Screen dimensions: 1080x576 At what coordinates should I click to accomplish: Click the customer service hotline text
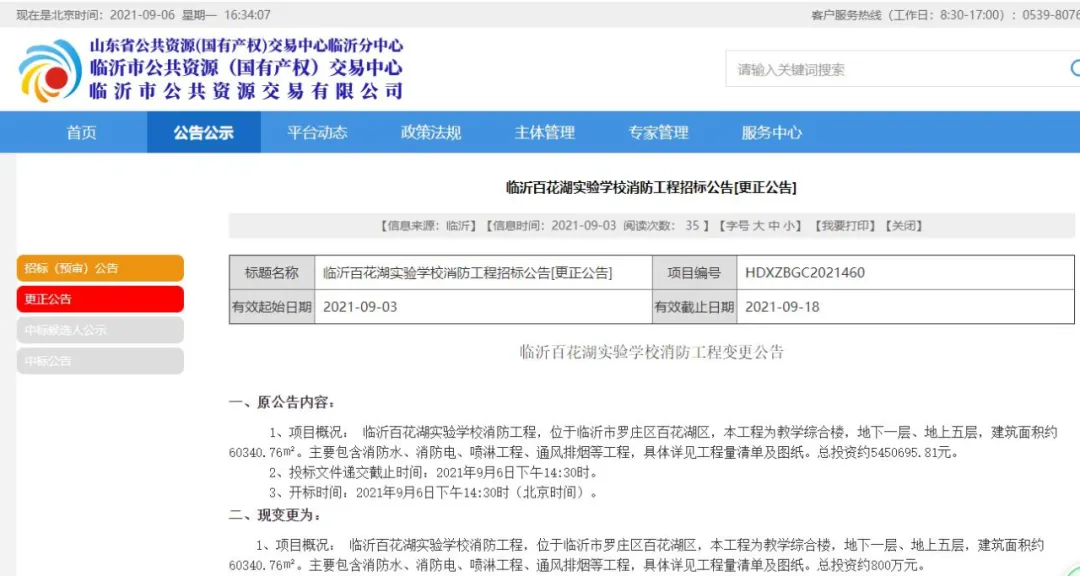coord(945,14)
